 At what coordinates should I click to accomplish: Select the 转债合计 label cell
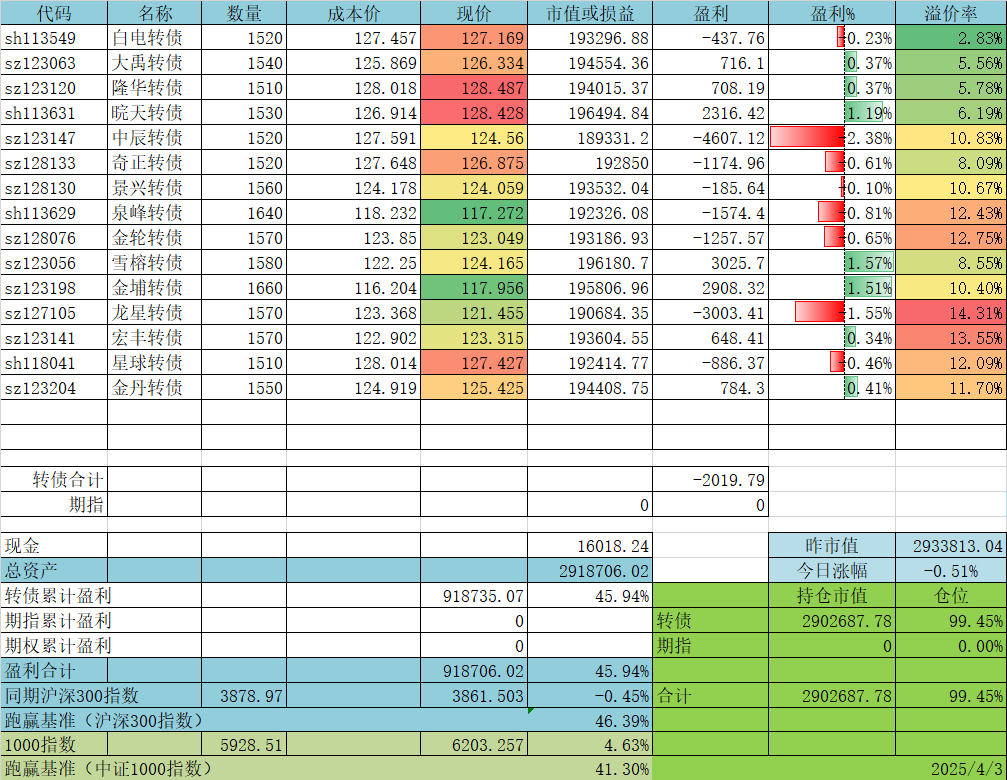54,480
